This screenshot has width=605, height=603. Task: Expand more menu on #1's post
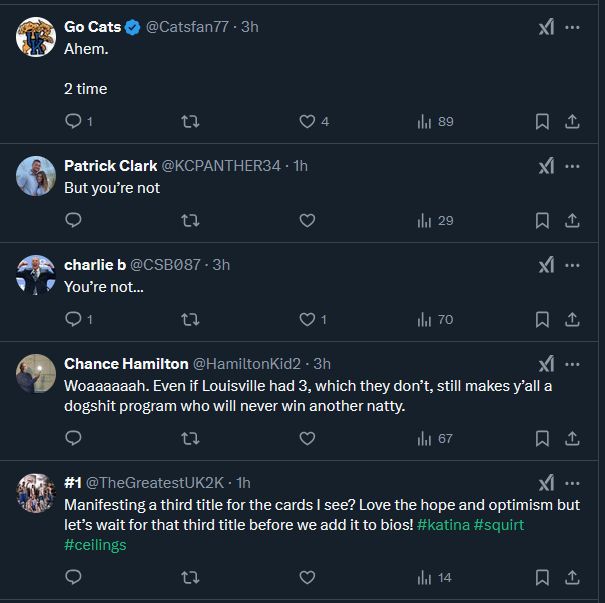point(572,482)
